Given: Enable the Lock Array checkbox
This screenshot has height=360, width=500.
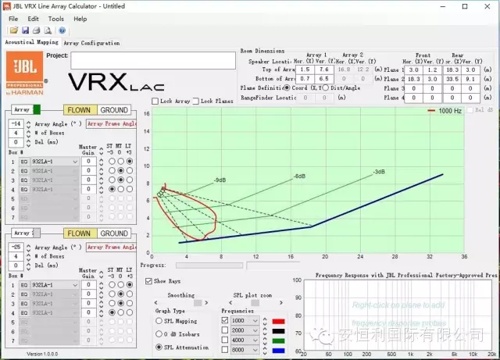Looking at the screenshot, I should click(155, 101).
